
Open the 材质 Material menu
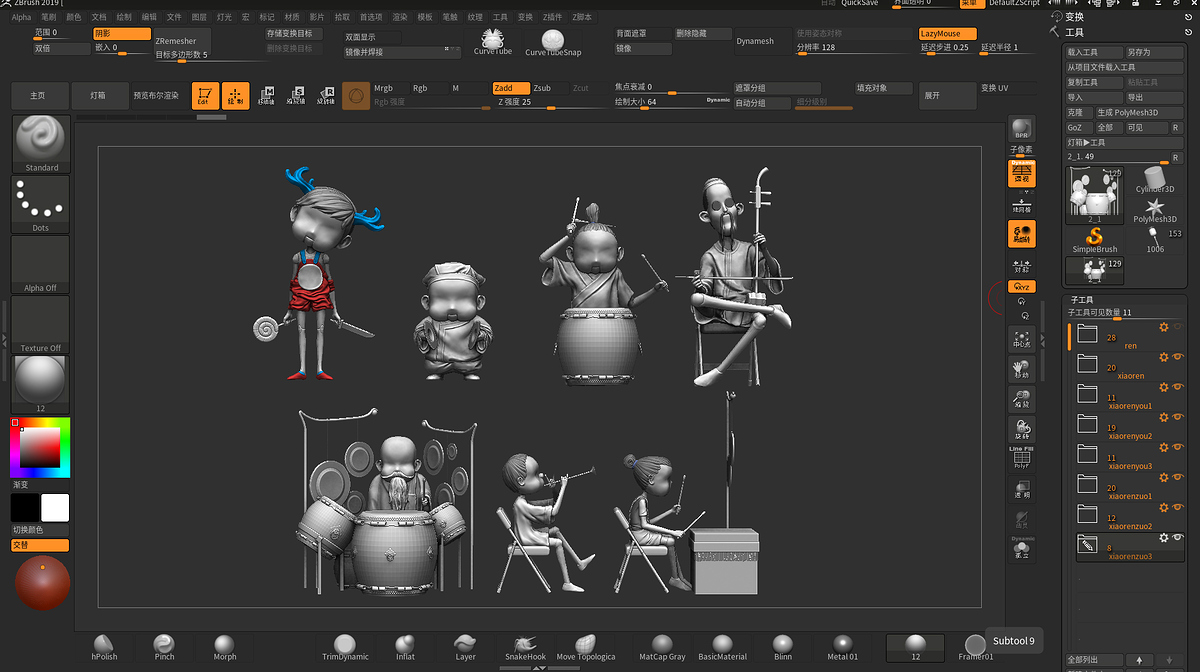(292, 17)
